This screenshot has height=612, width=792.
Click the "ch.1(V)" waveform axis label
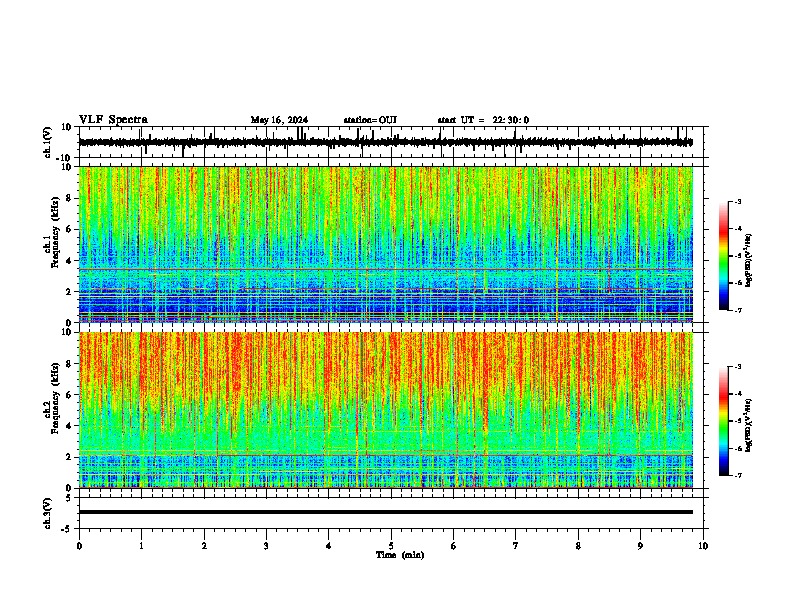point(48,142)
